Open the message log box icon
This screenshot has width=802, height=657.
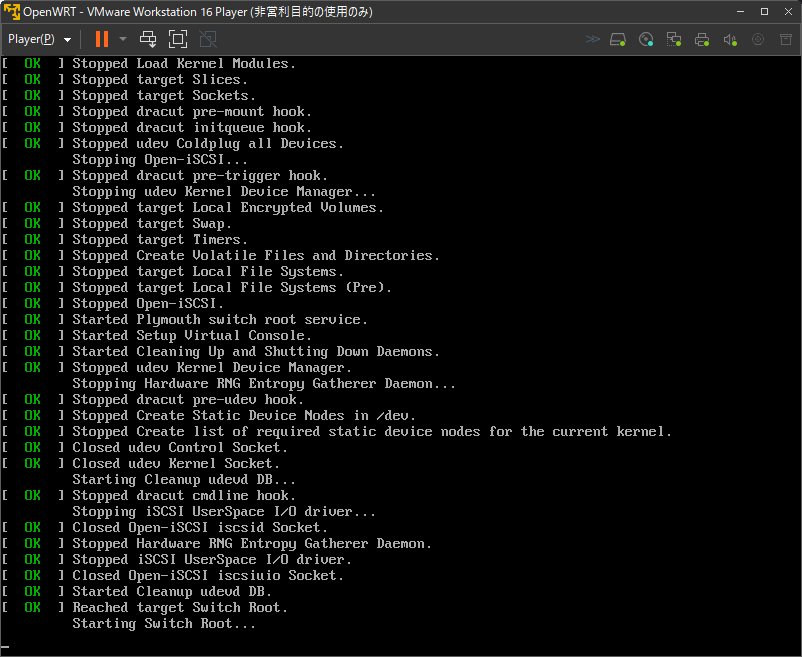tap(786, 39)
